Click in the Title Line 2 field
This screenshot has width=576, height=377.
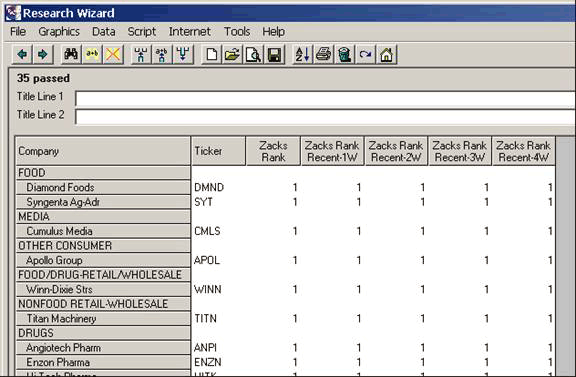click(325, 117)
